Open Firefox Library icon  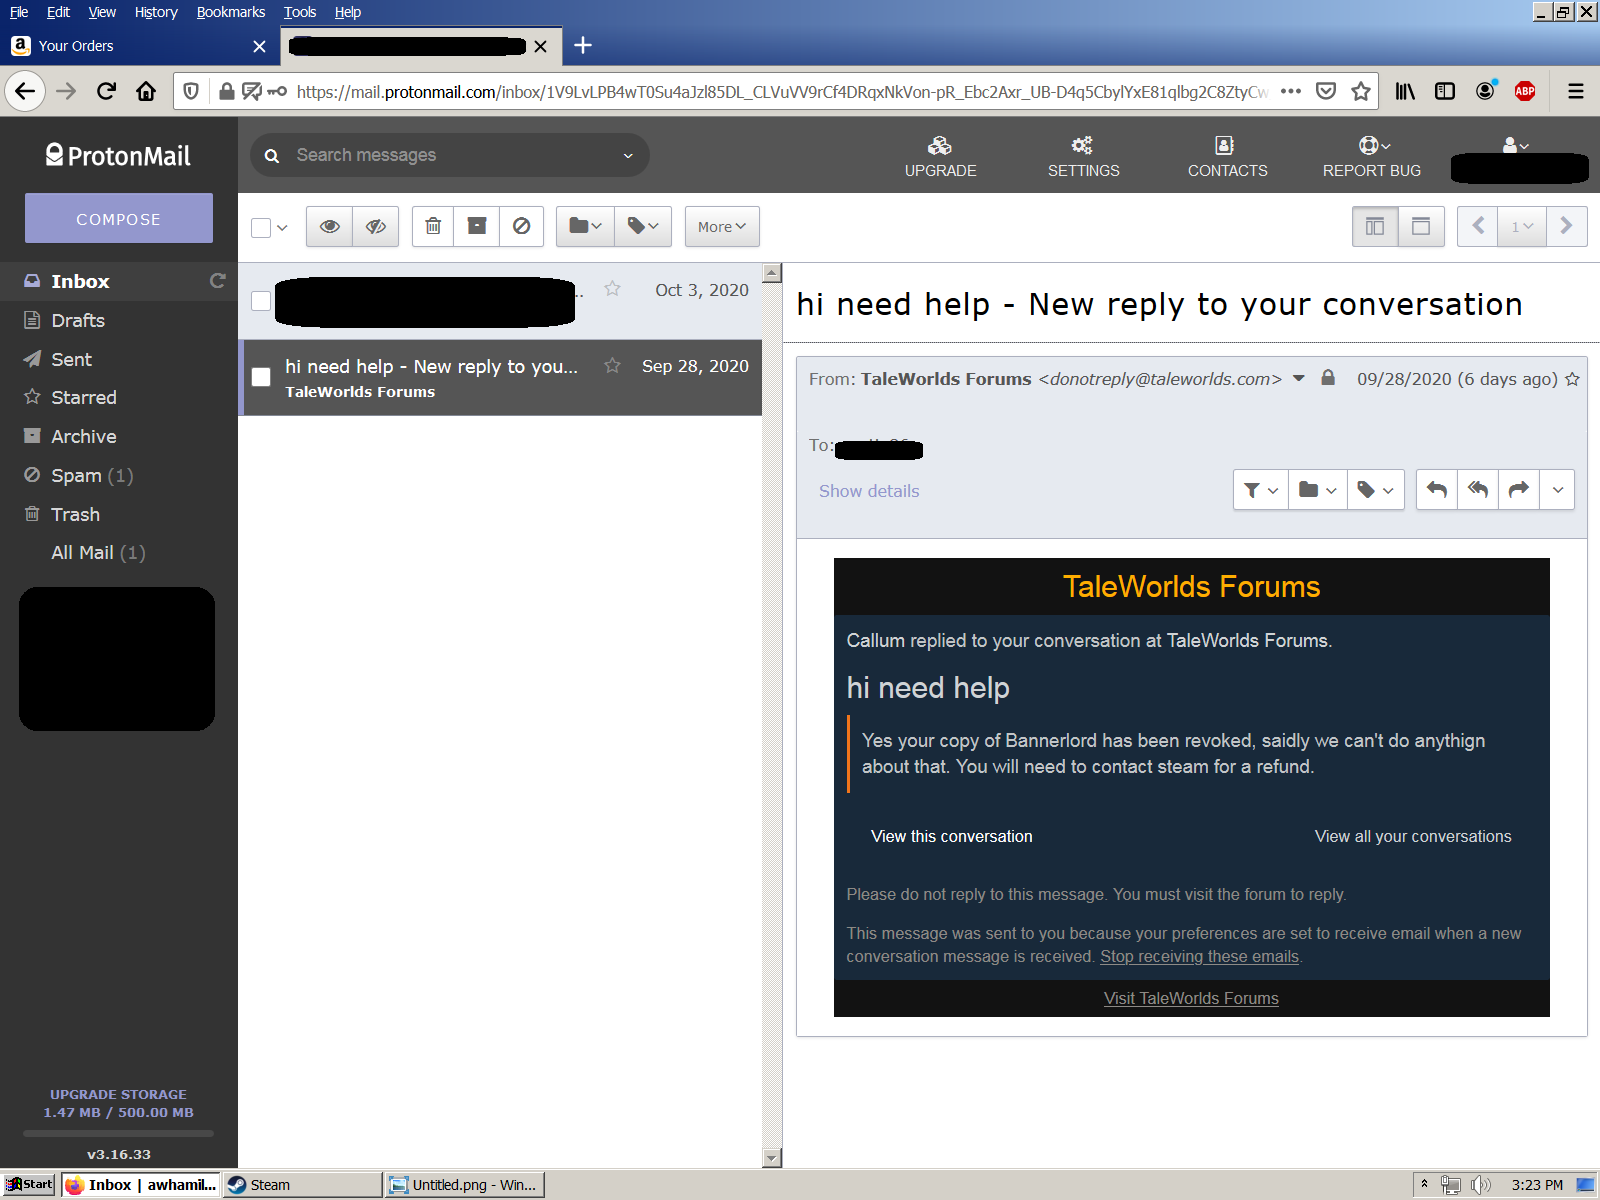pyautogui.click(x=1405, y=91)
